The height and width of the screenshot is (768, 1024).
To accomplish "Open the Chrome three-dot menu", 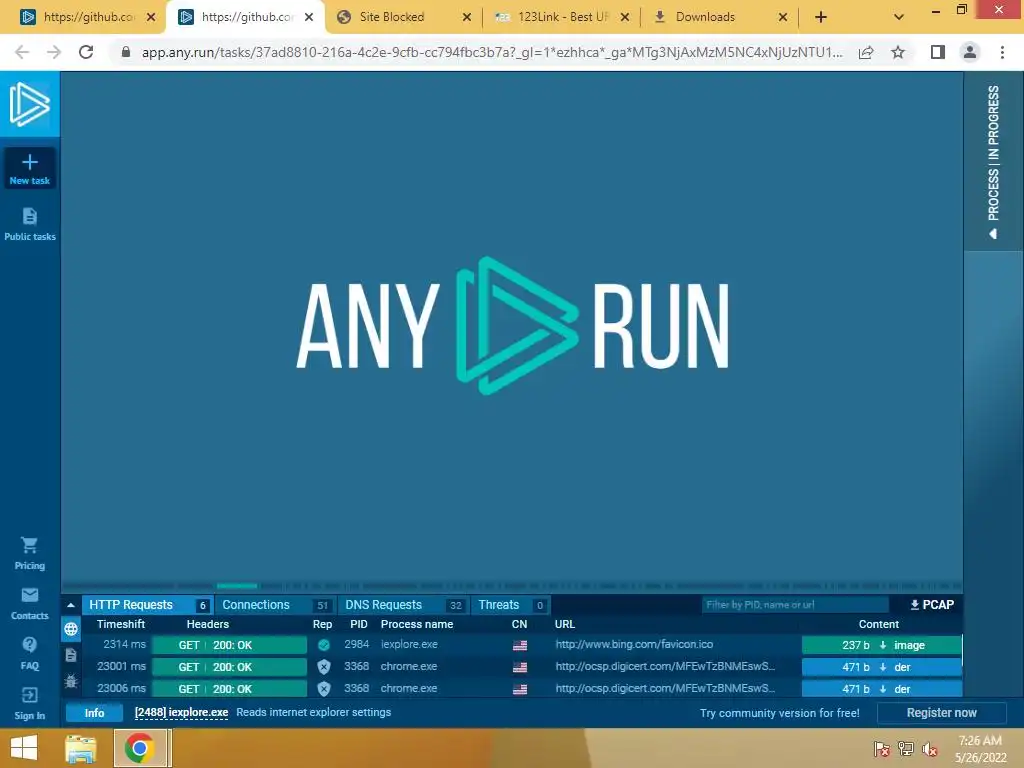I will [x=1002, y=52].
